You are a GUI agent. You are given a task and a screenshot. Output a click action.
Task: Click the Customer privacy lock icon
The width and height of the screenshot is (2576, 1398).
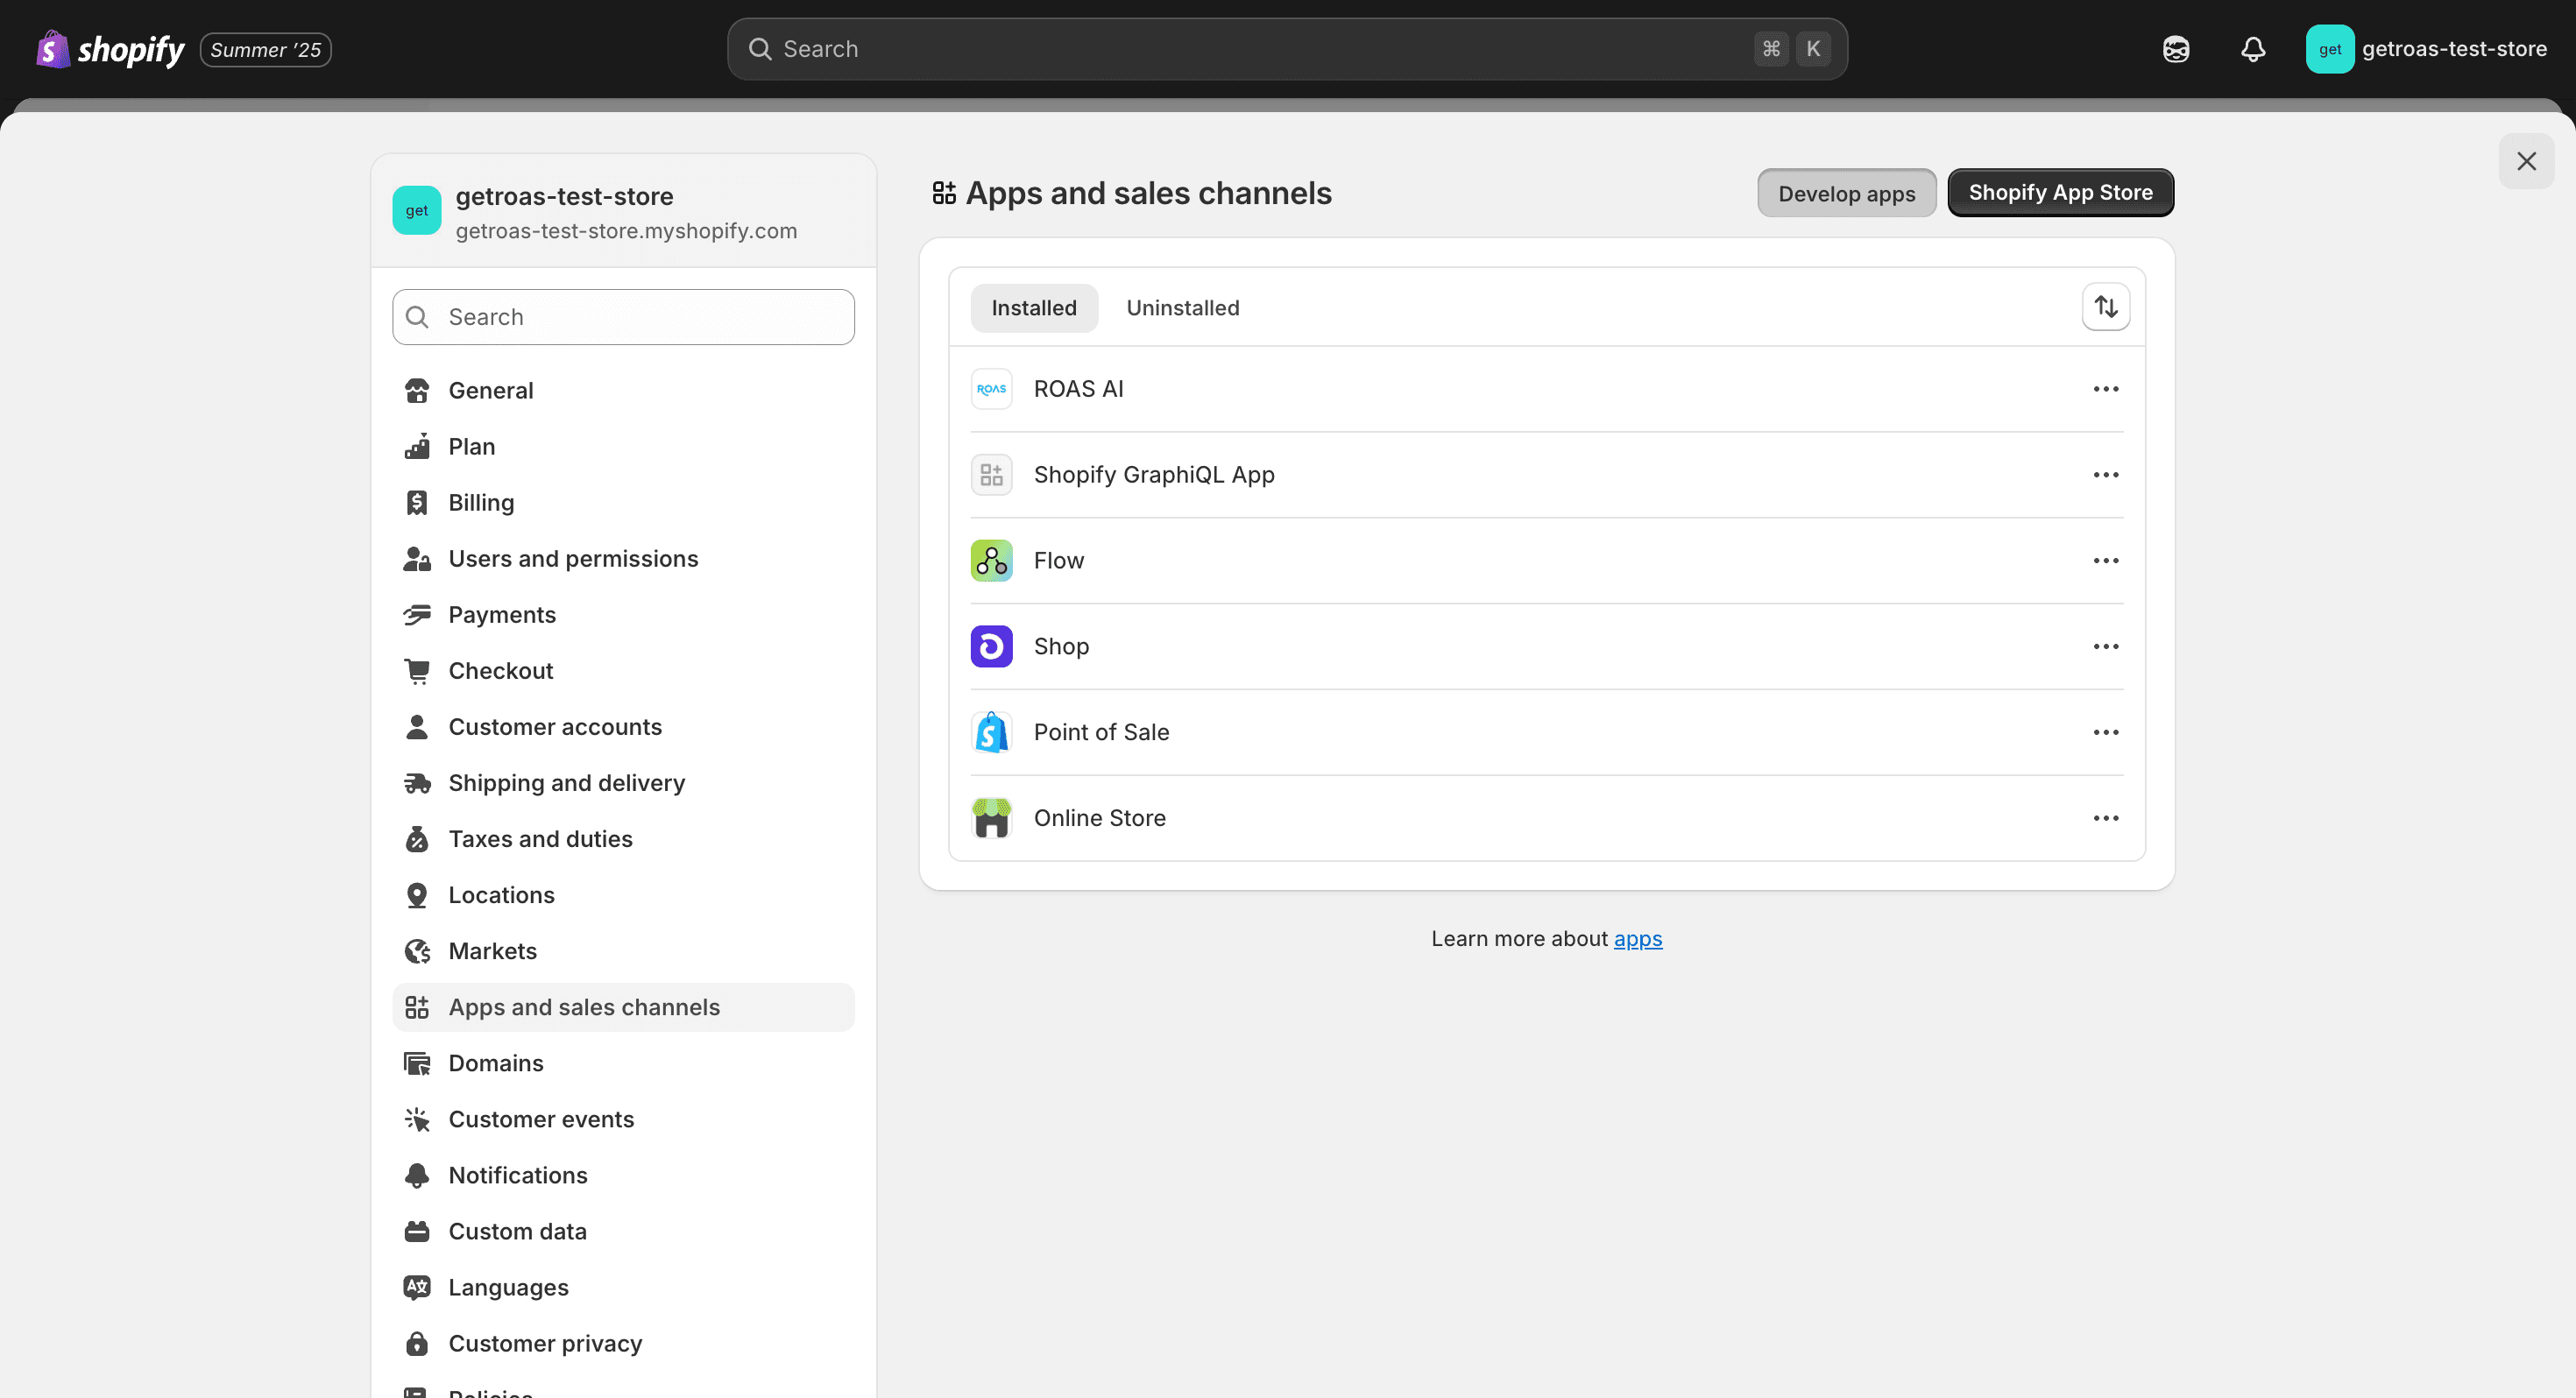[417, 1343]
